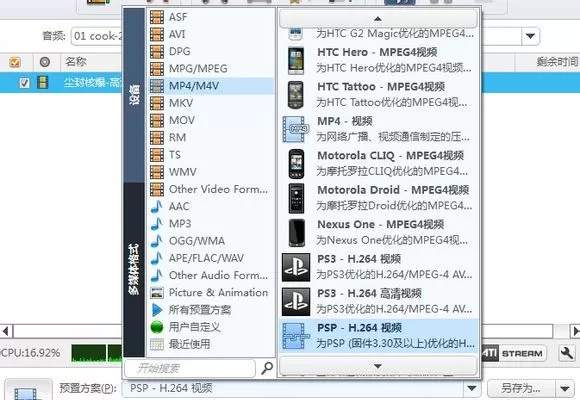Choose AVI video format

211,34
